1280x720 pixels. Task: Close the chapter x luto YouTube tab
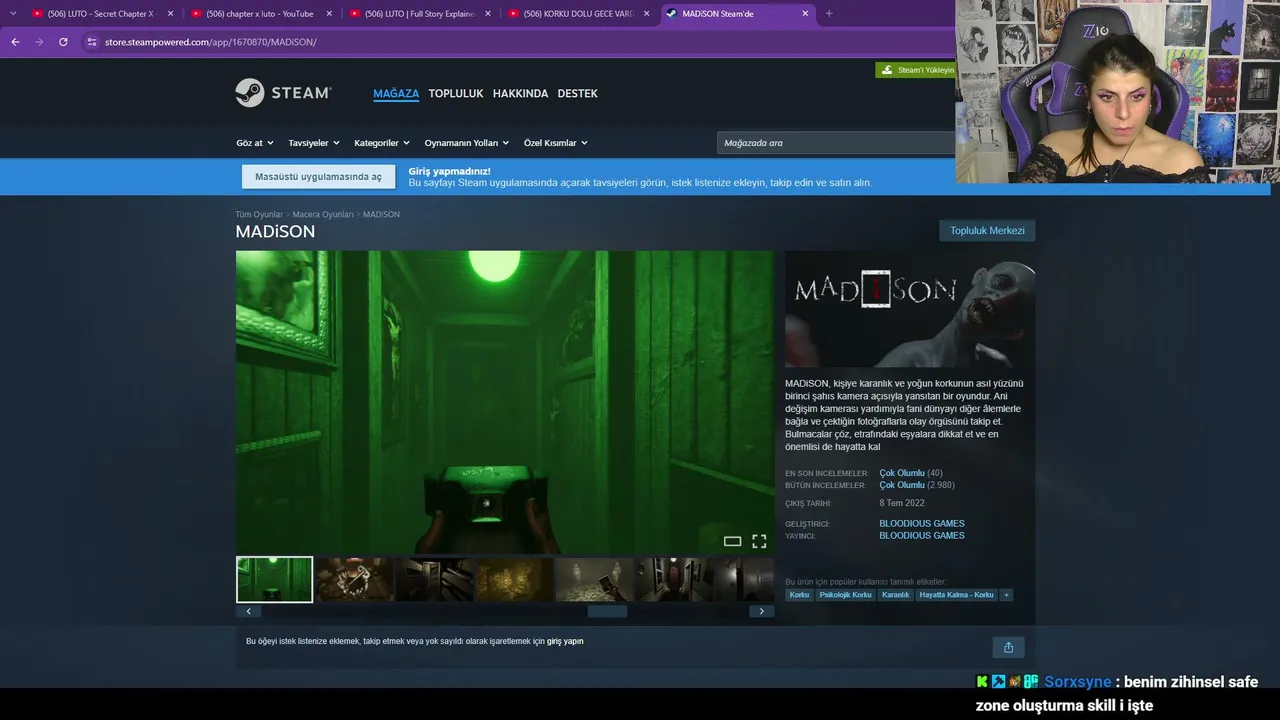(329, 14)
